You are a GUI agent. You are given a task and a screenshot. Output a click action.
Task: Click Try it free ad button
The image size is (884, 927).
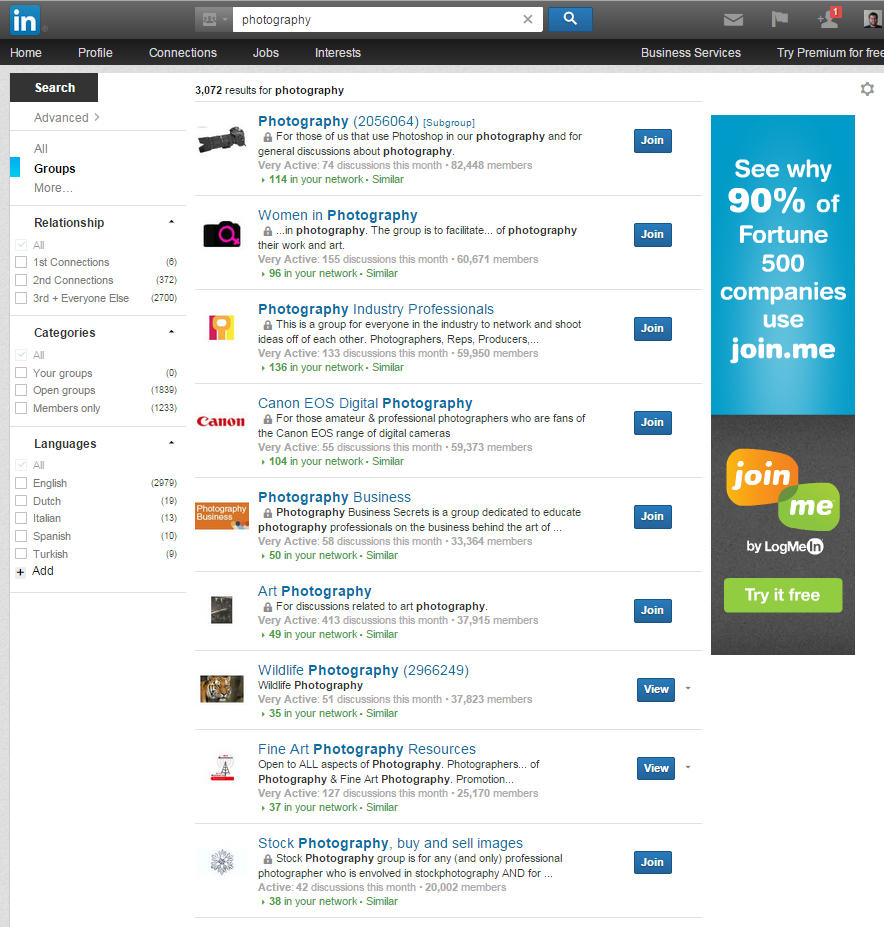[x=783, y=595]
